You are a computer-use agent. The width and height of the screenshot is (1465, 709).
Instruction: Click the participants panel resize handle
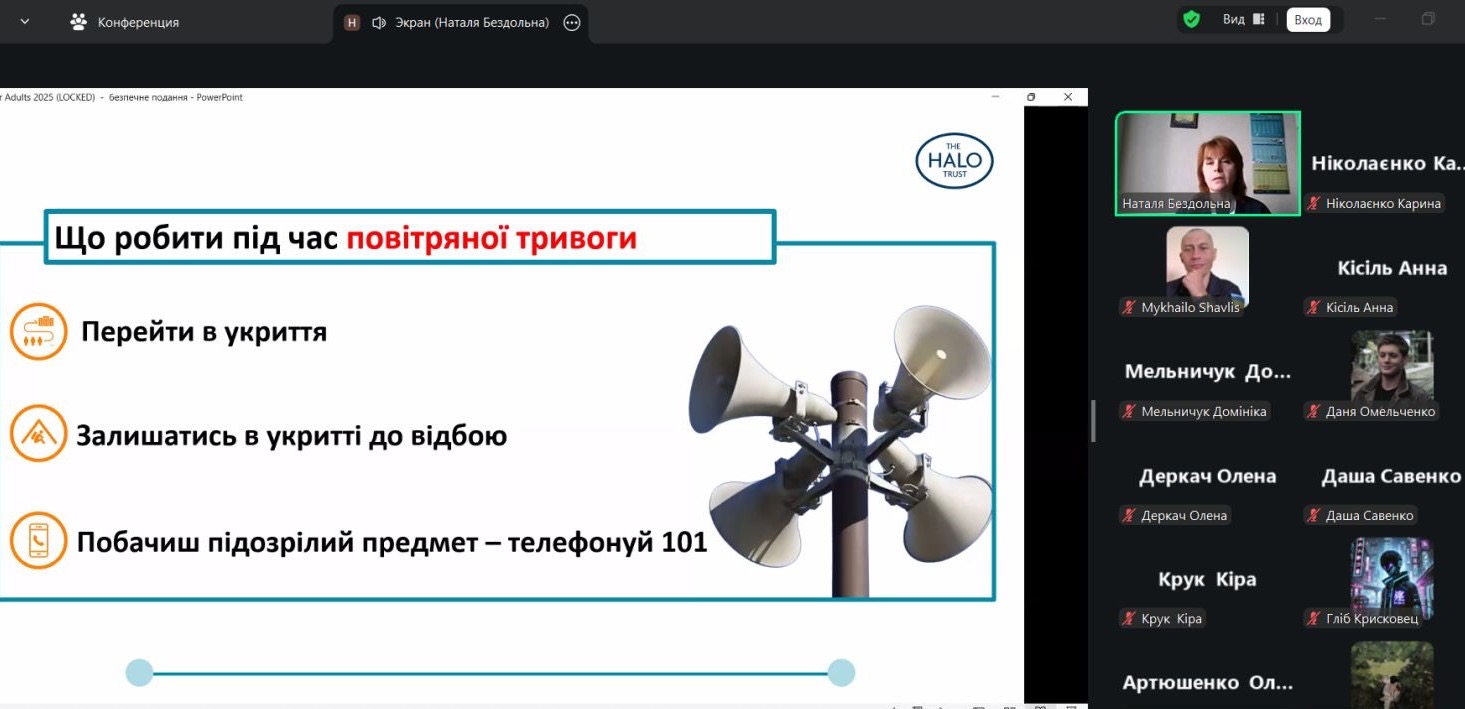[x=1093, y=420]
